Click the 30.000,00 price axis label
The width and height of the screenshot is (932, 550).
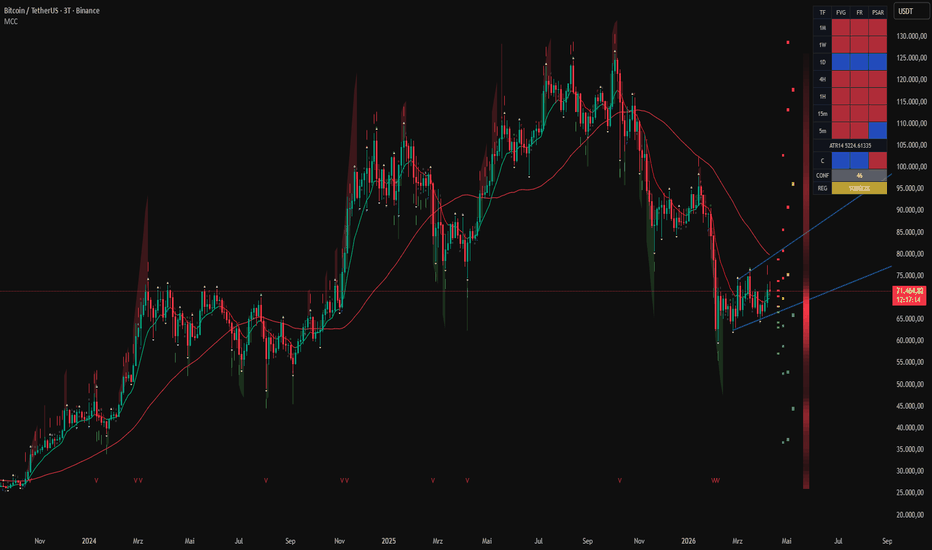(910, 472)
